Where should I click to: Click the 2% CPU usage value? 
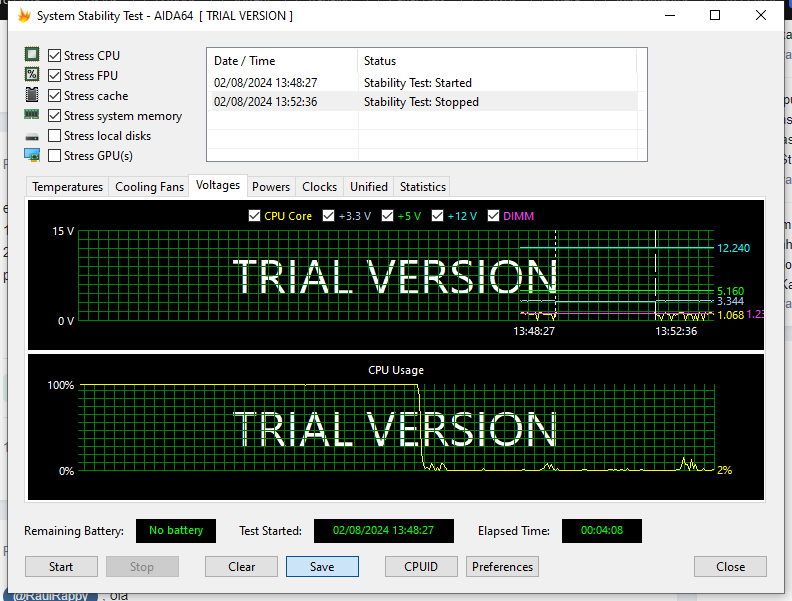pyautogui.click(x=724, y=470)
